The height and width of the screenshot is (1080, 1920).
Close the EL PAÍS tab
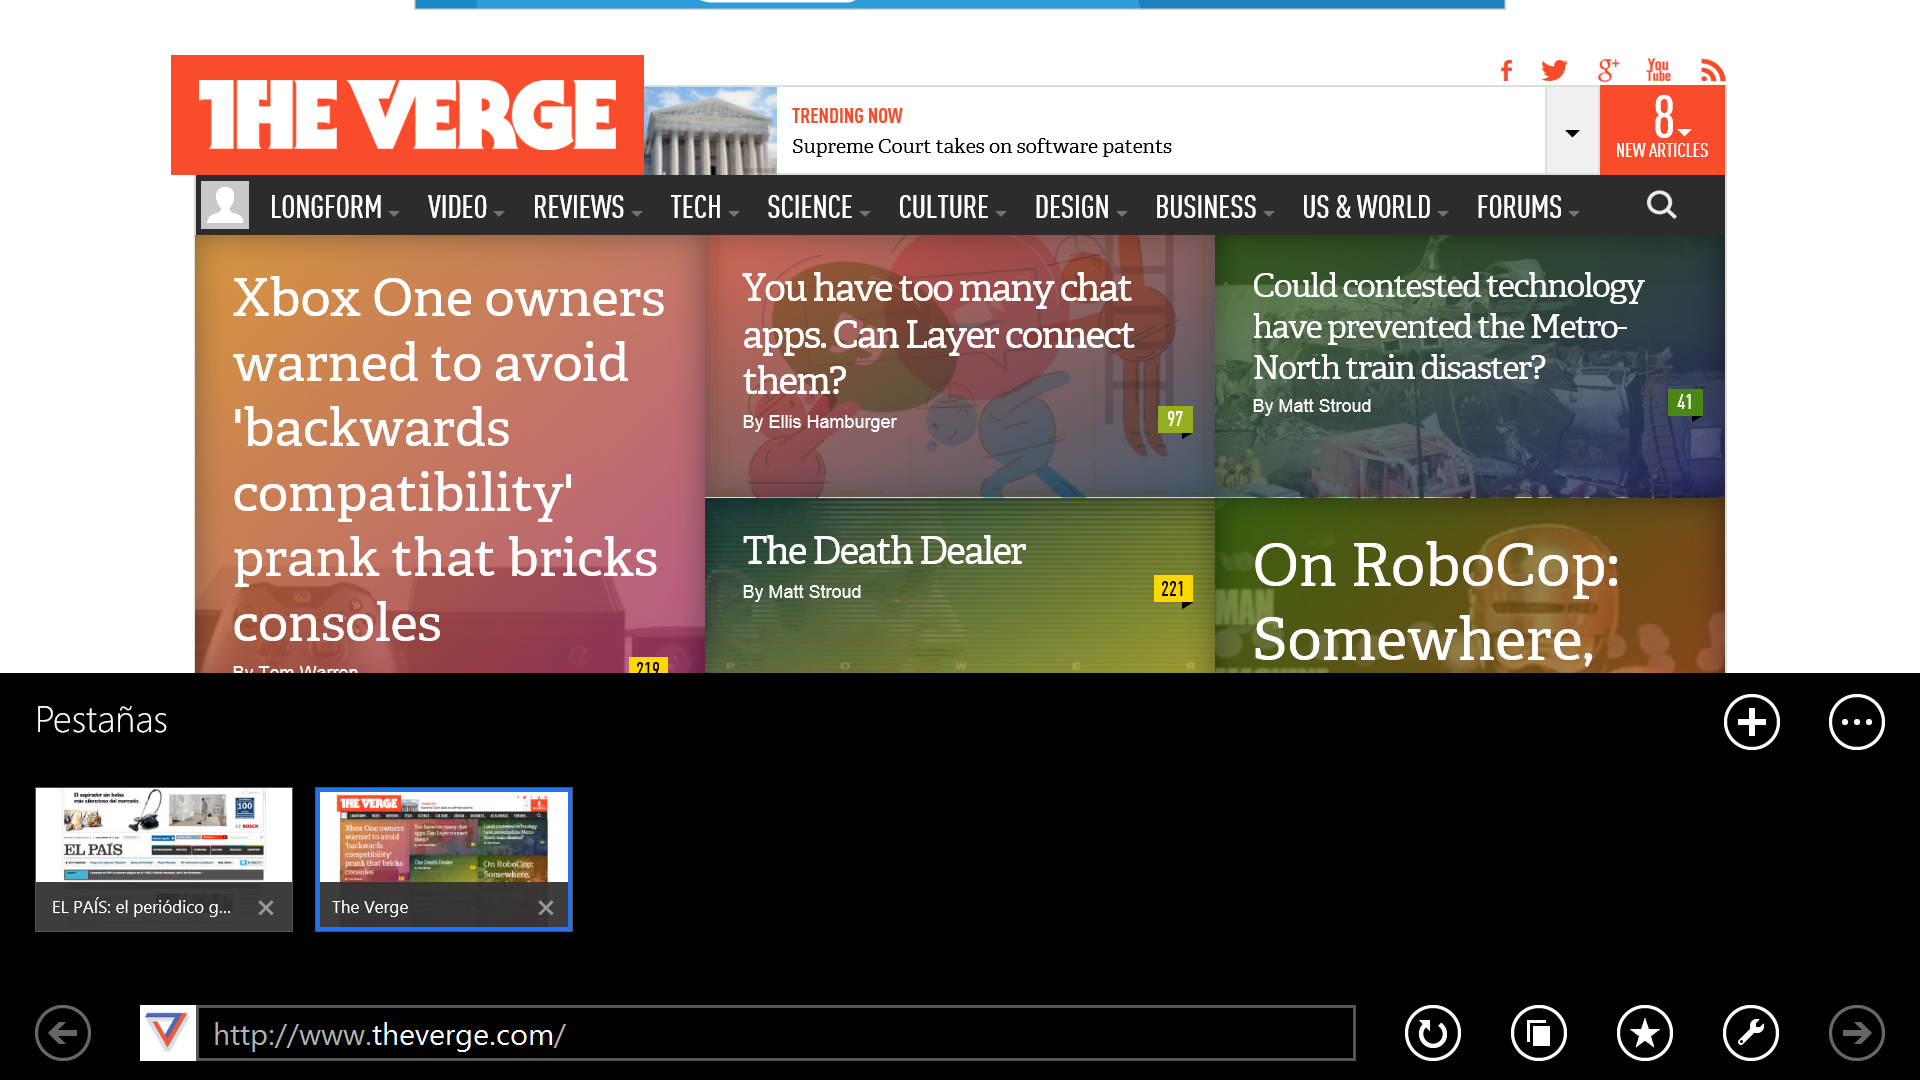[x=265, y=907]
